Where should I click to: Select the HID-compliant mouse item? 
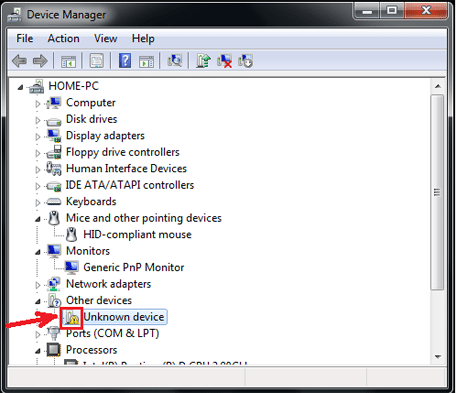click(137, 234)
